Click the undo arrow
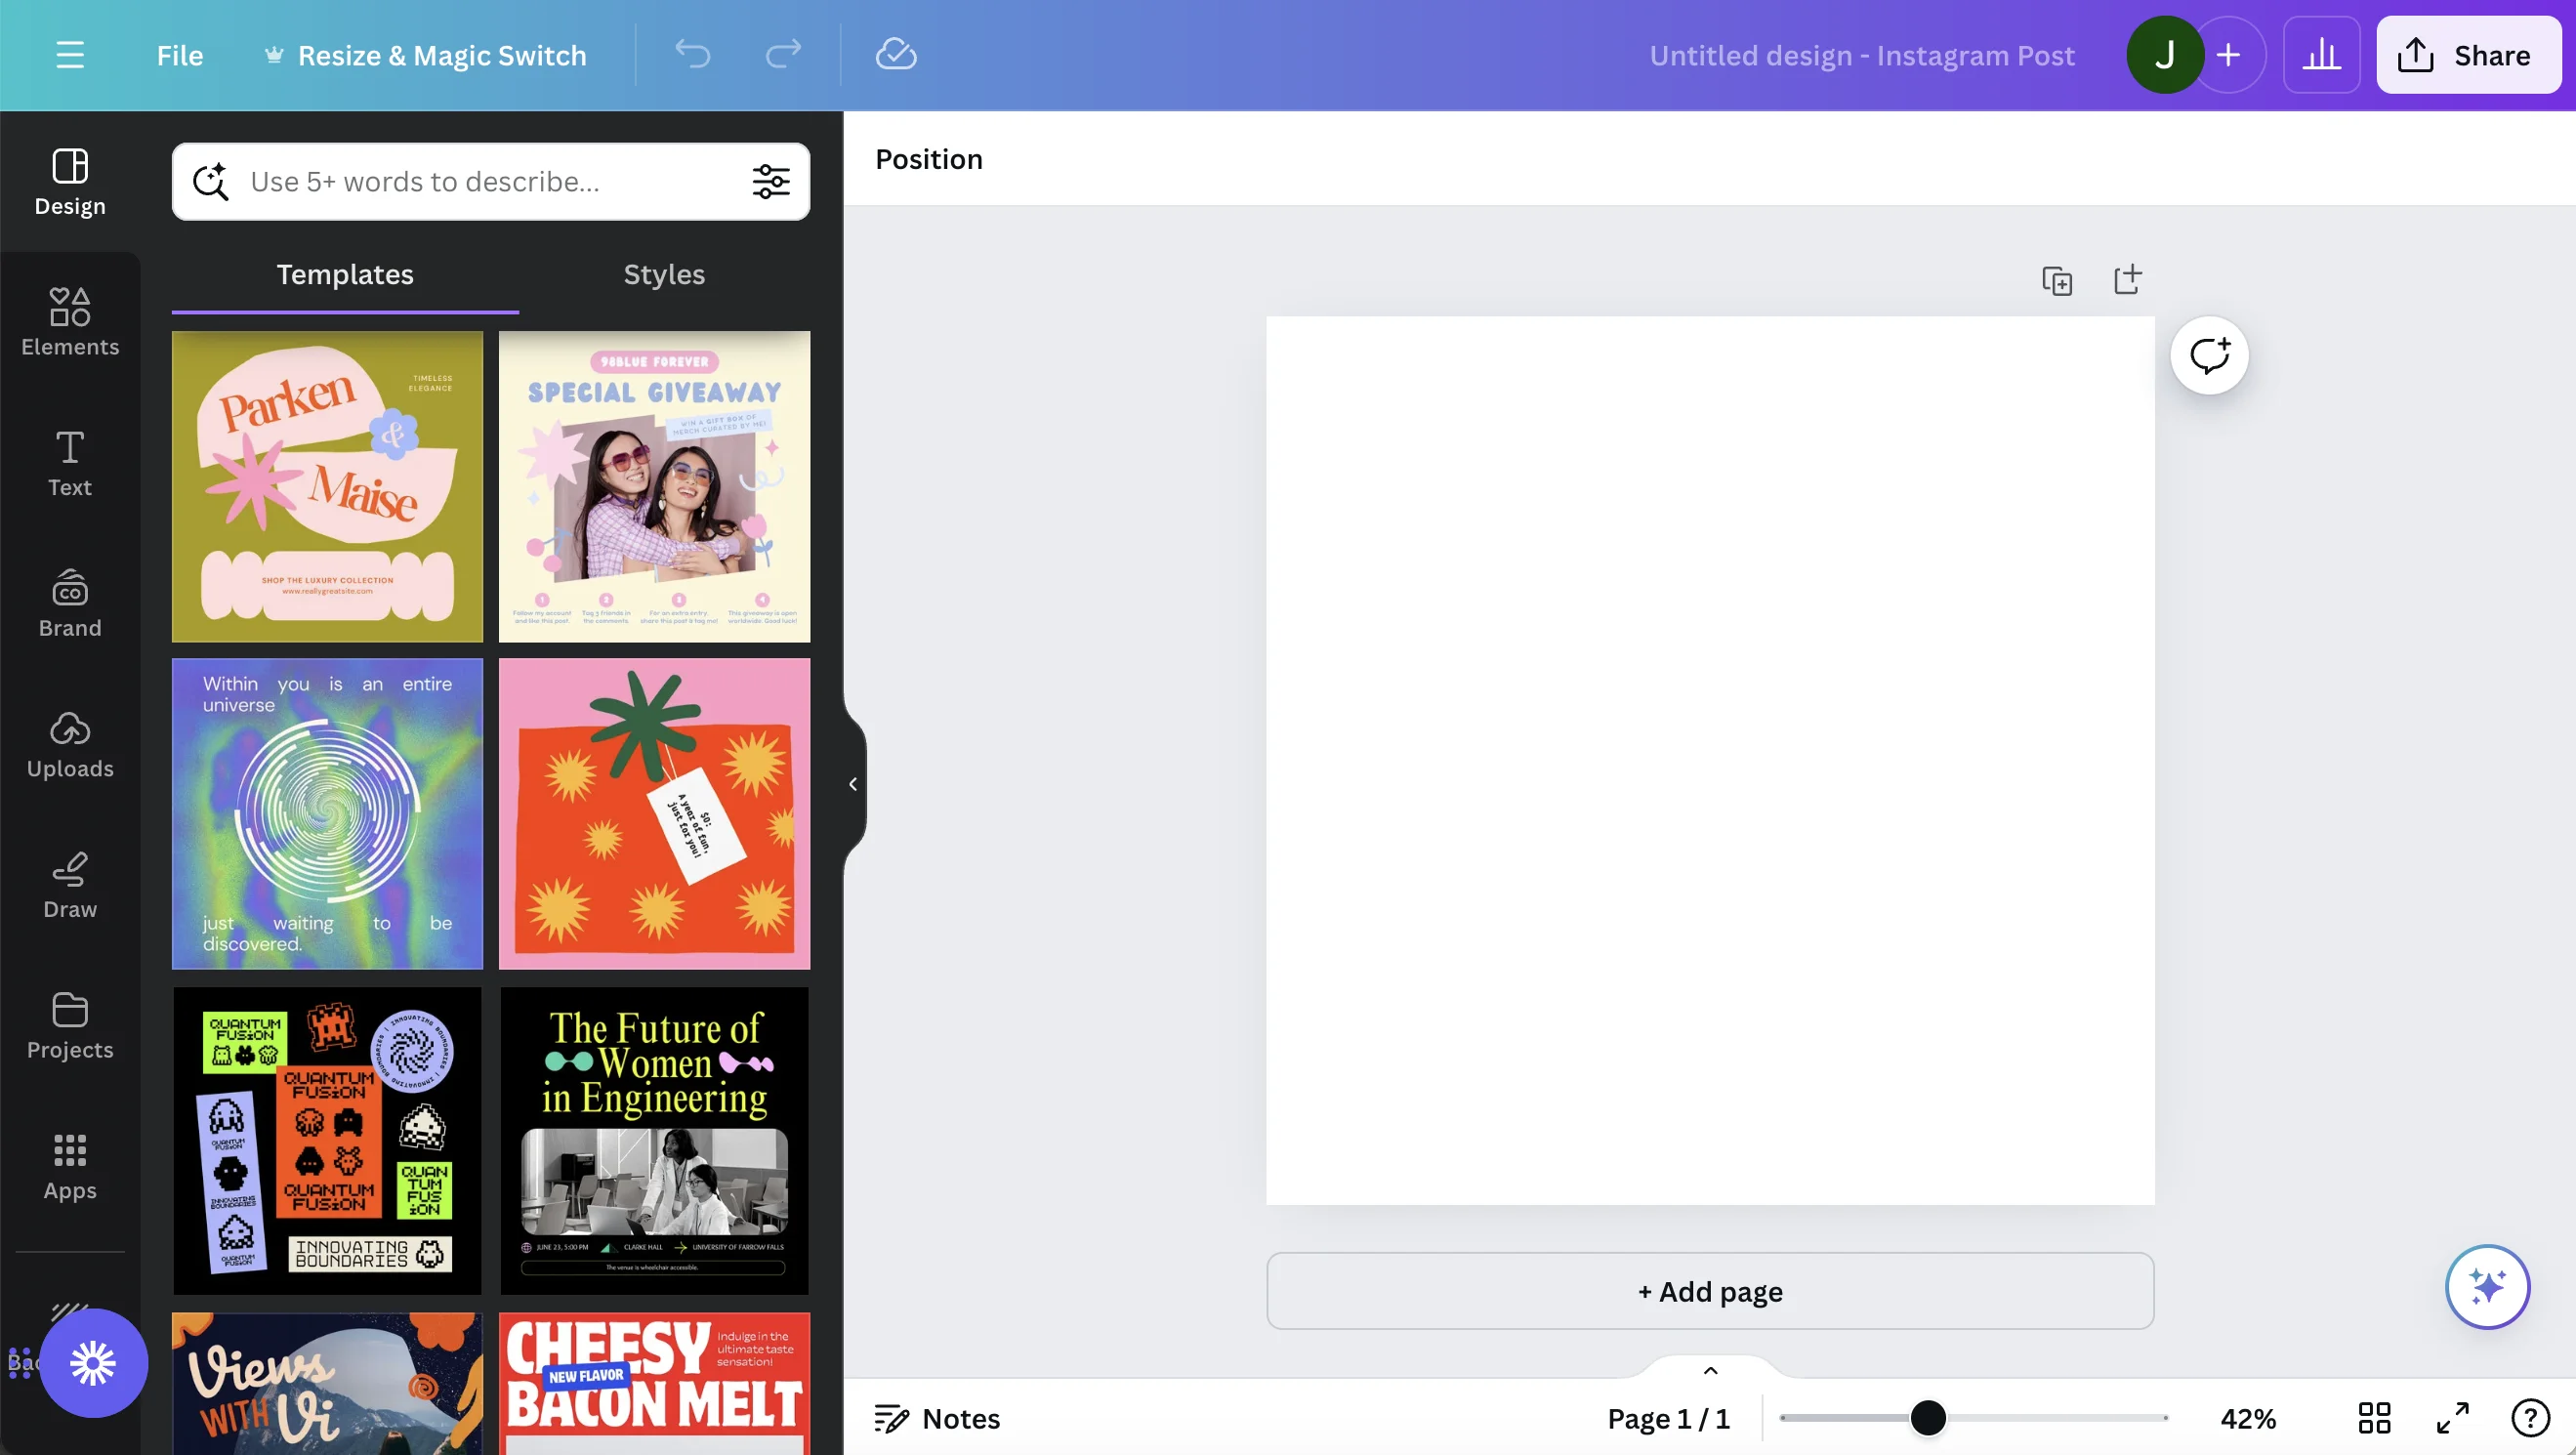The height and width of the screenshot is (1455, 2576). tap(692, 54)
